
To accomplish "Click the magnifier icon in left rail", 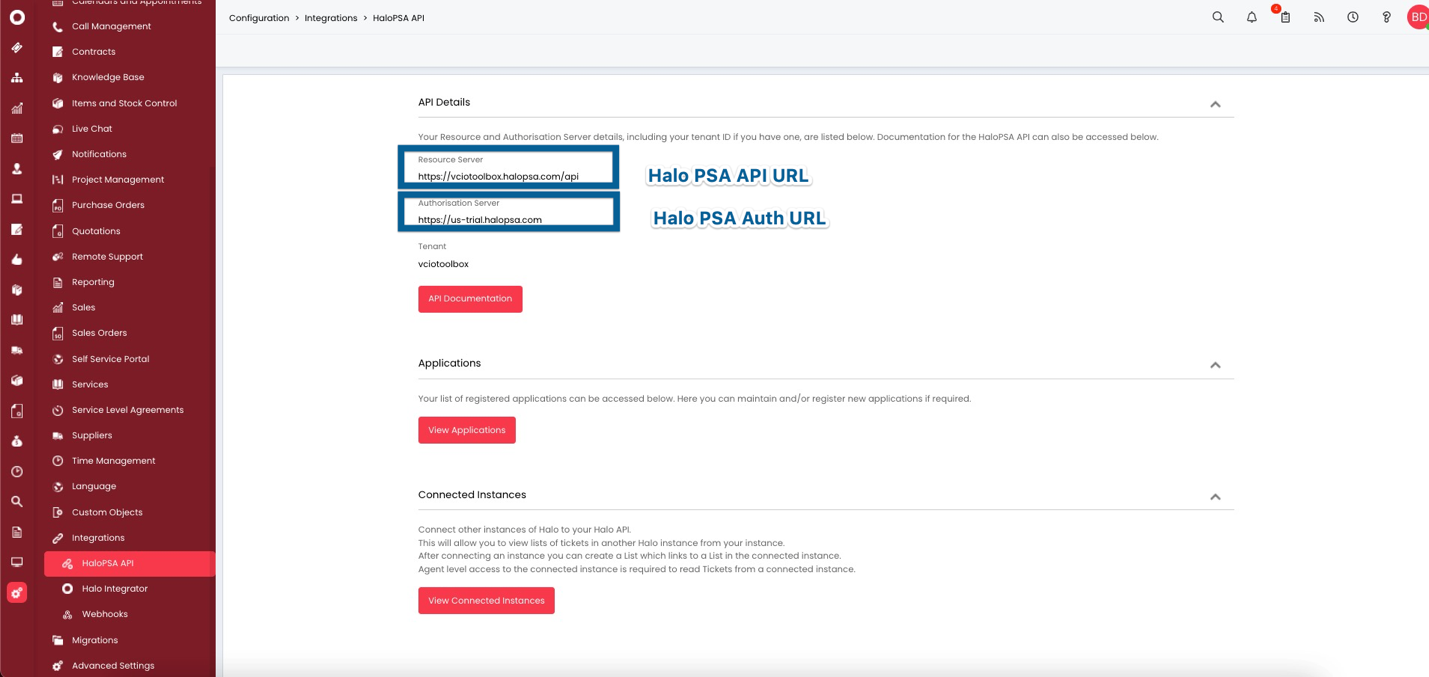I will (17, 501).
